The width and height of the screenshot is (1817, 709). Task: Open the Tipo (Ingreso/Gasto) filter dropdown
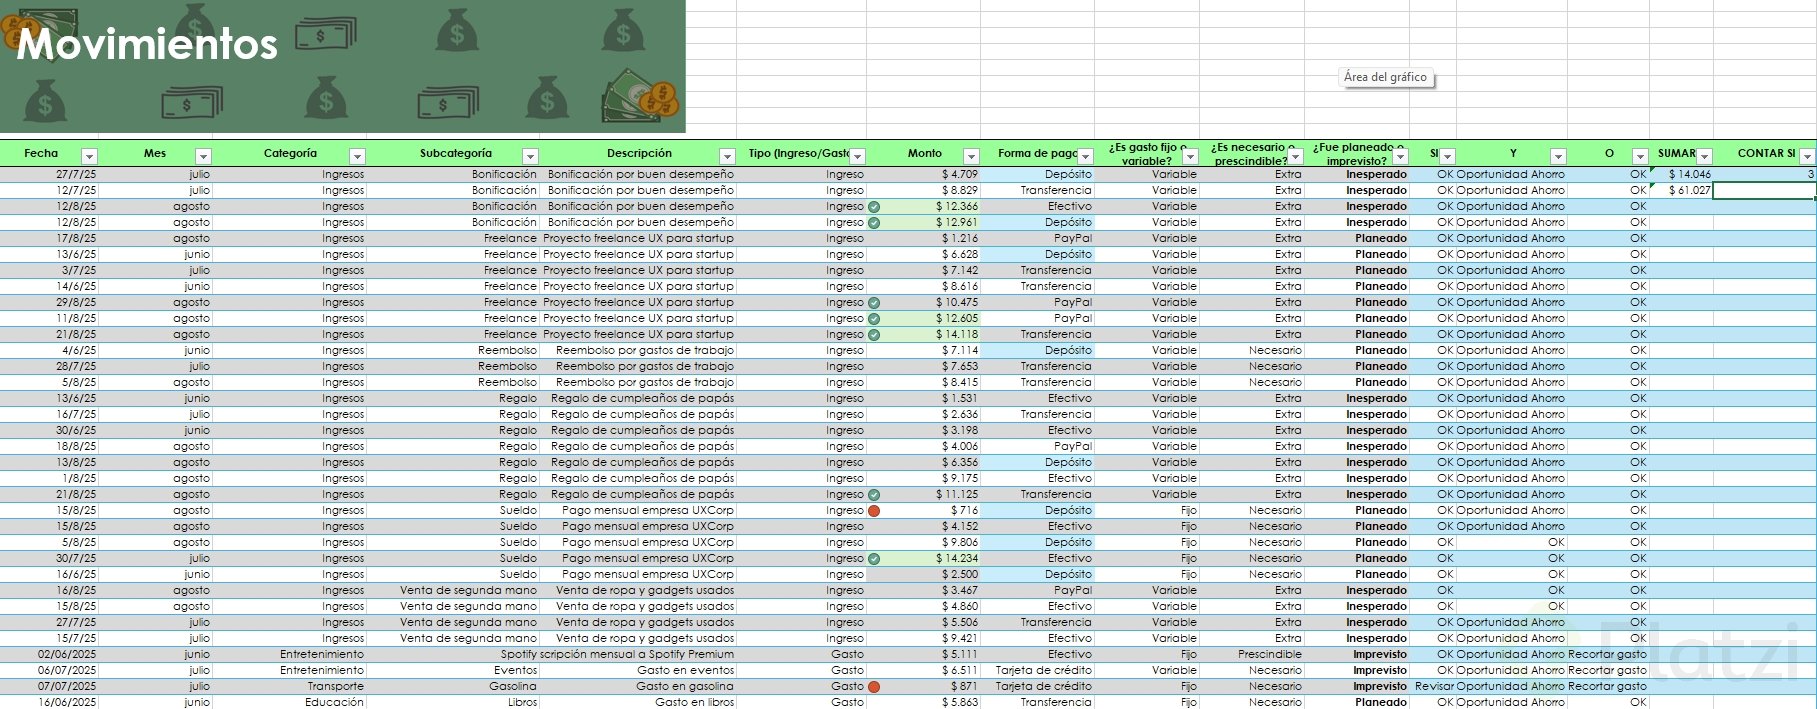tap(857, 156)
